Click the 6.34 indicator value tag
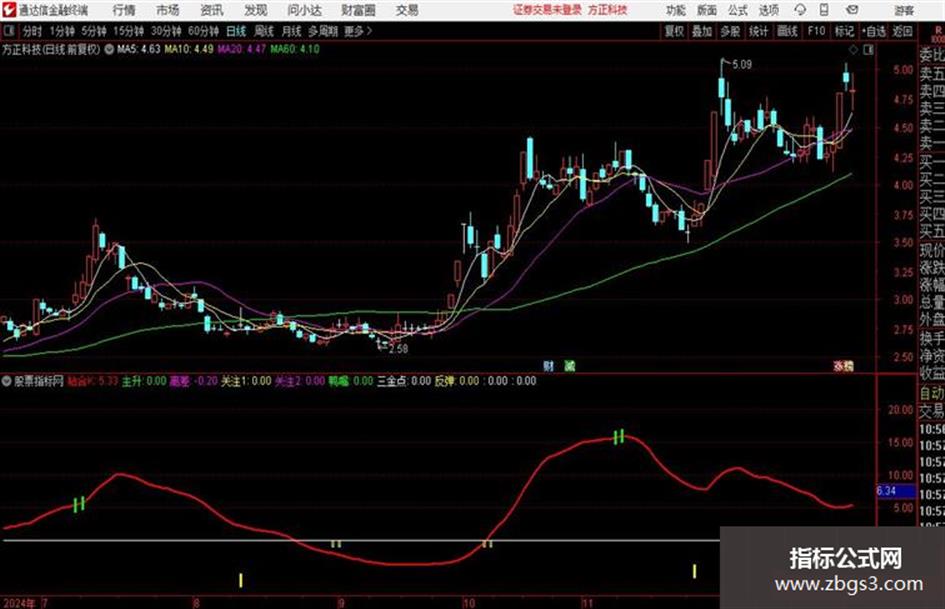 click(x=895, y=491)
